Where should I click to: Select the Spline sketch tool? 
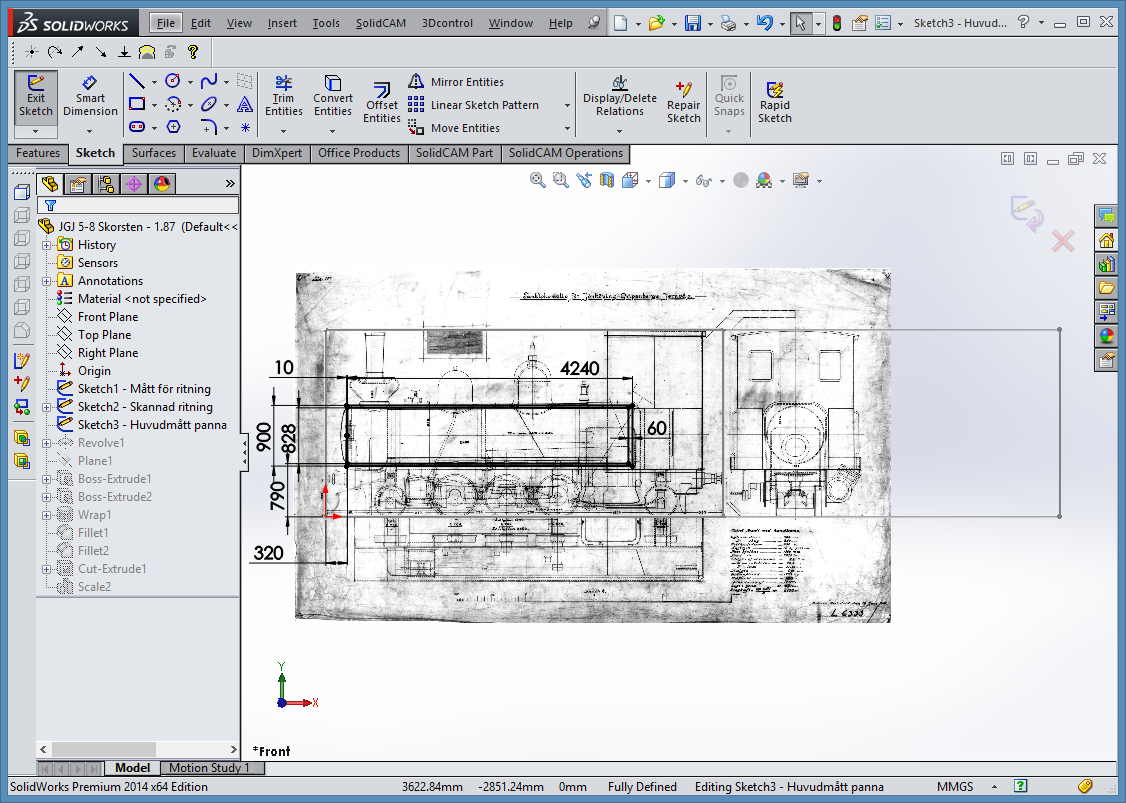(209, 81)
